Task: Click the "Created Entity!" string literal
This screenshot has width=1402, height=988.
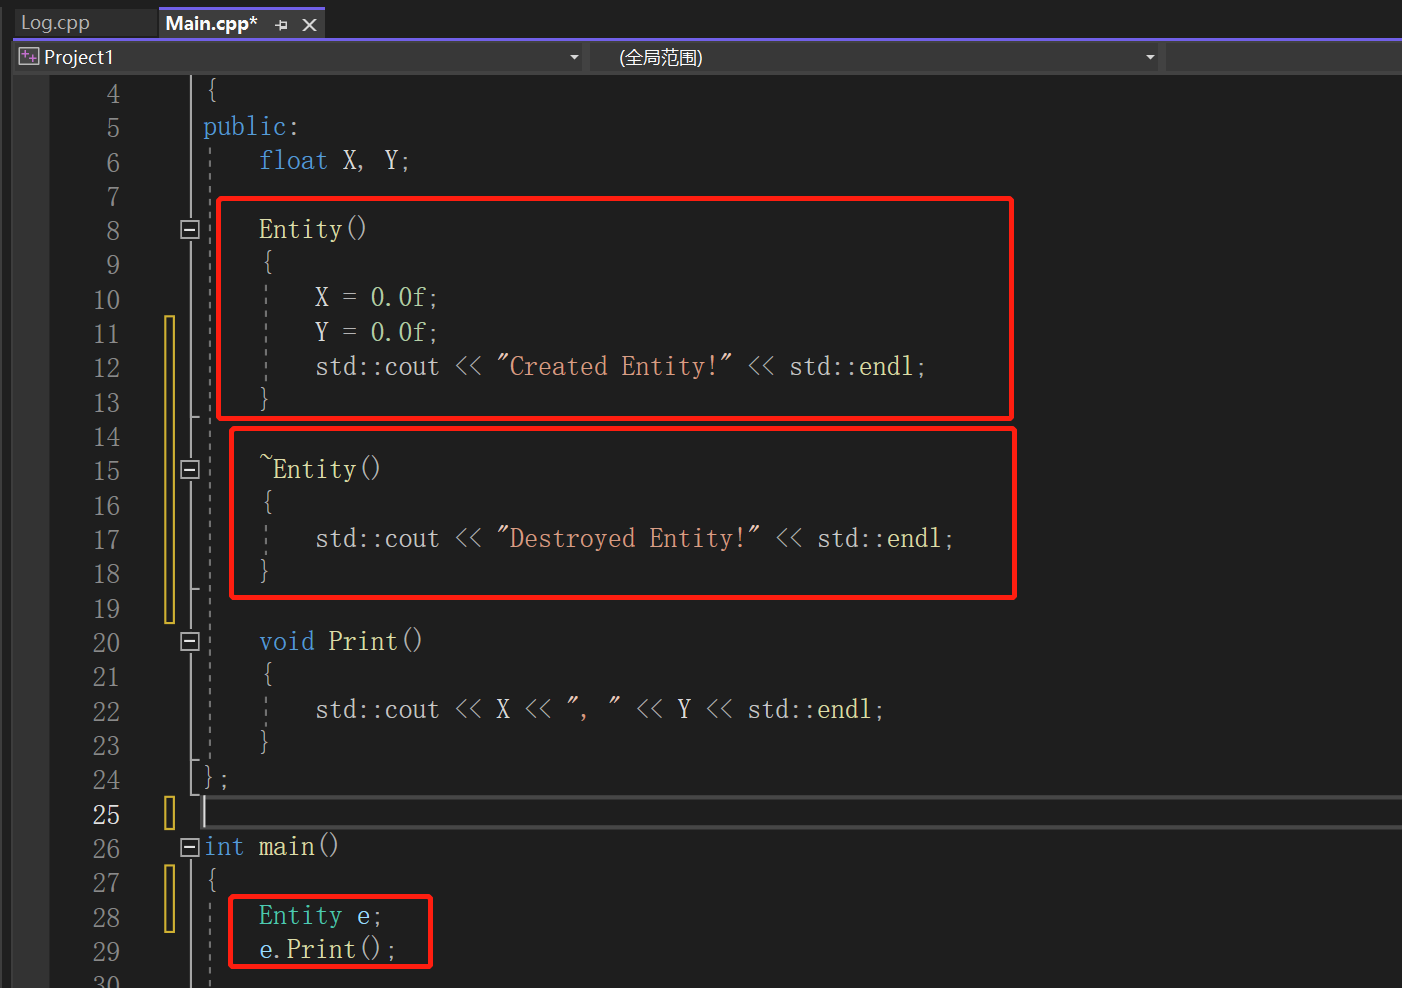Action: (x=614, y=366)
